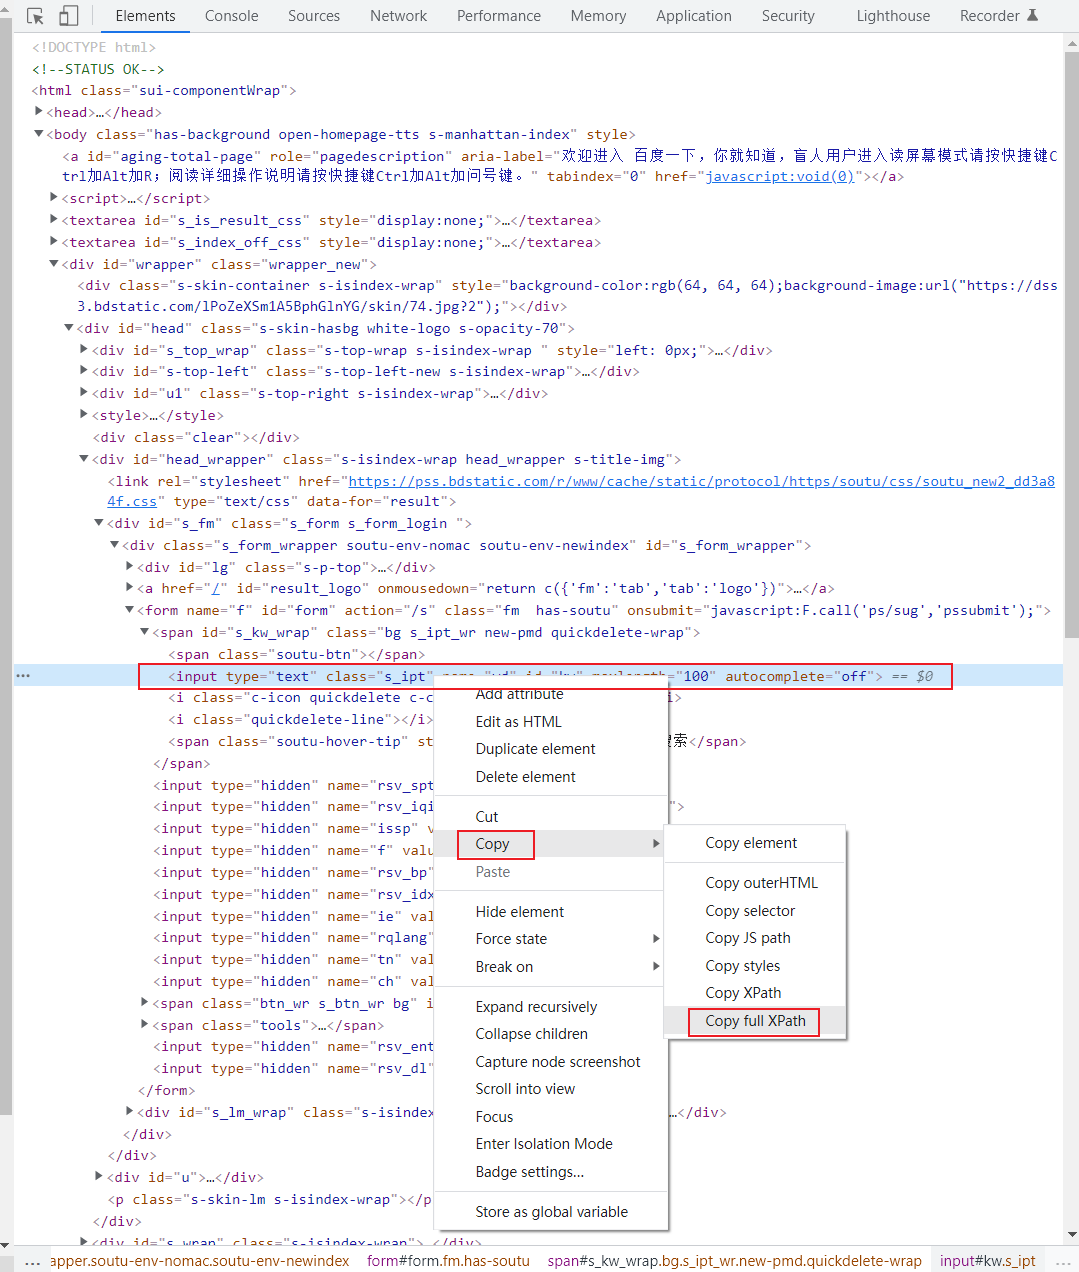
Task: Expand the s_lm_wrap div node
Action: tap(129, 1112)
